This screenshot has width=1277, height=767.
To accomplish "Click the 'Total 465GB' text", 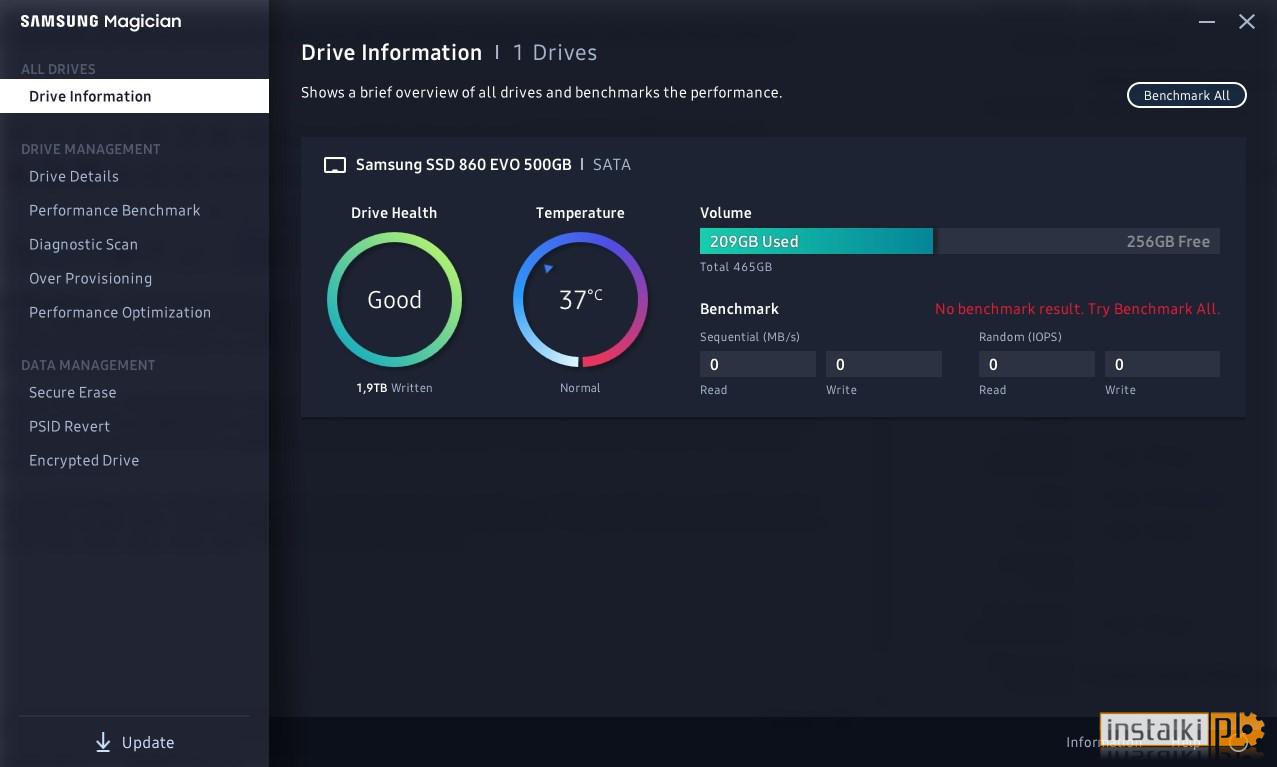I will coord(736,267).
